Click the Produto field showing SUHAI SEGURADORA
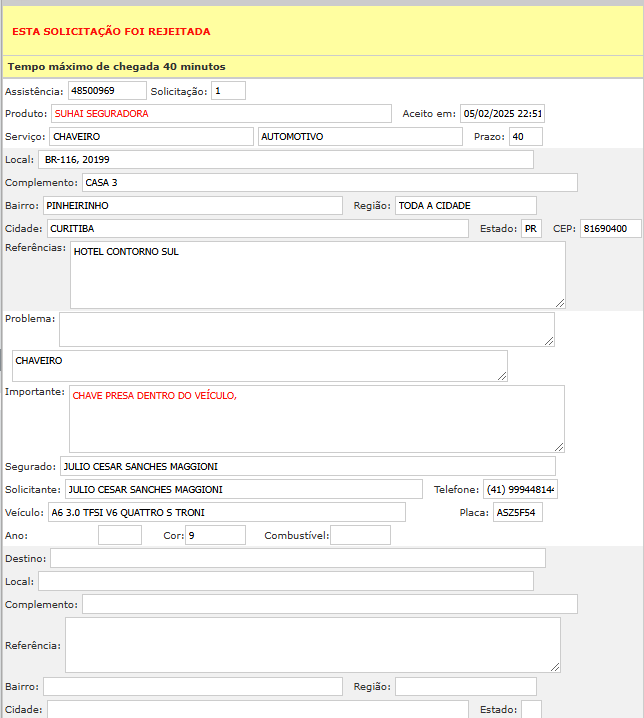The image size is (644, 718). coord(221,114)
